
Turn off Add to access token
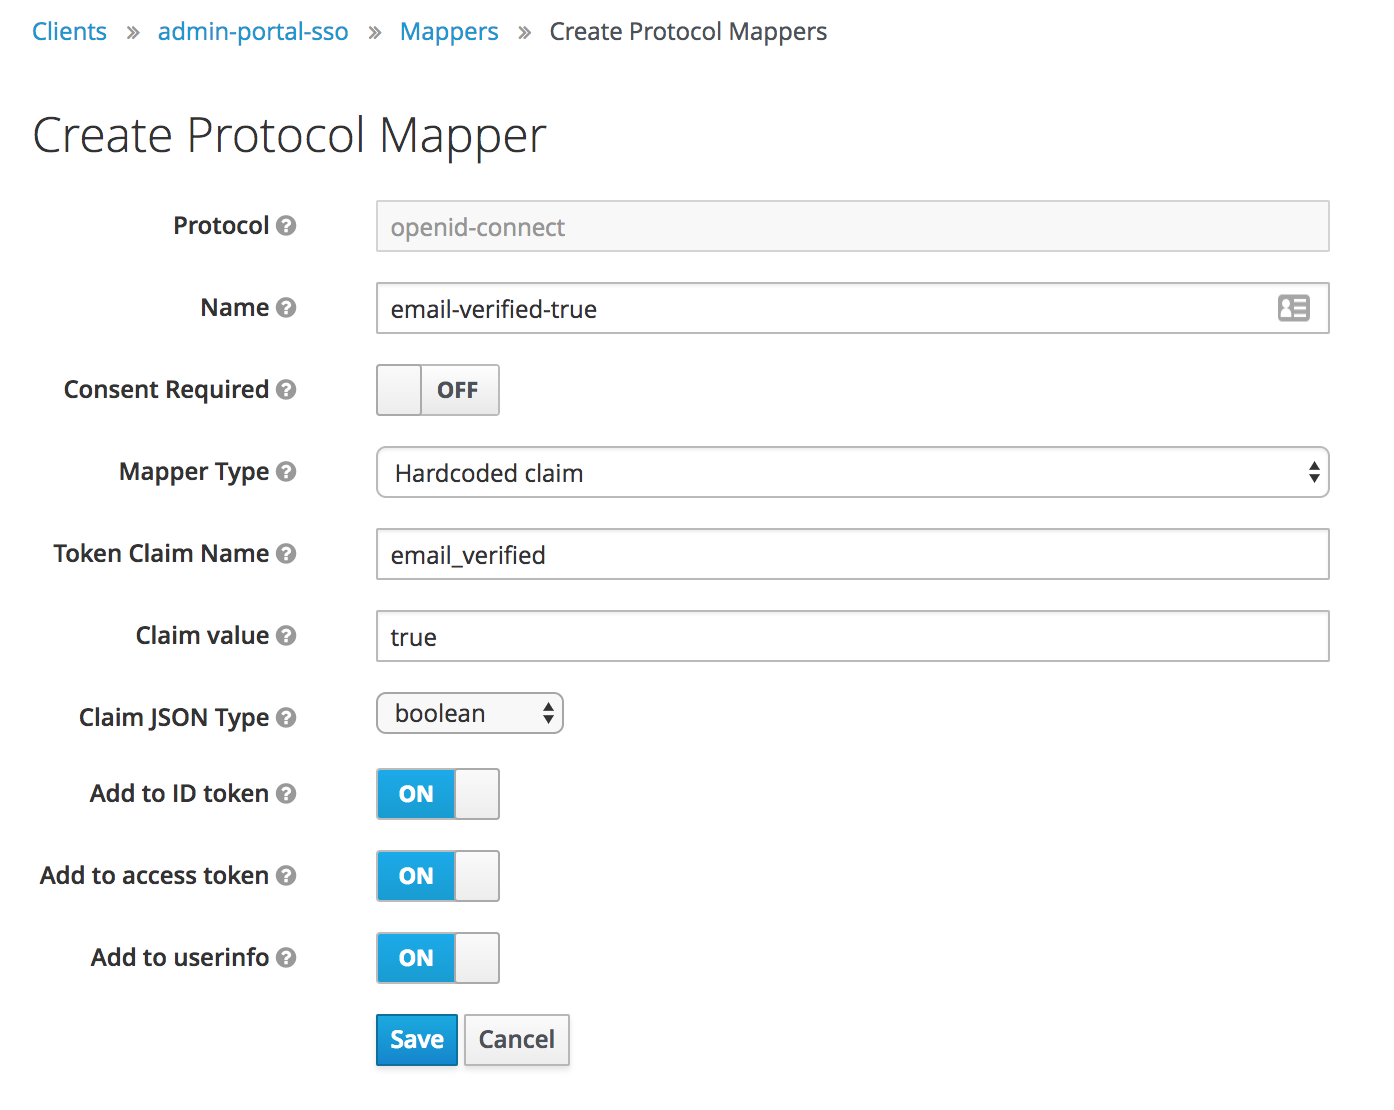click(x=437, y=876)
